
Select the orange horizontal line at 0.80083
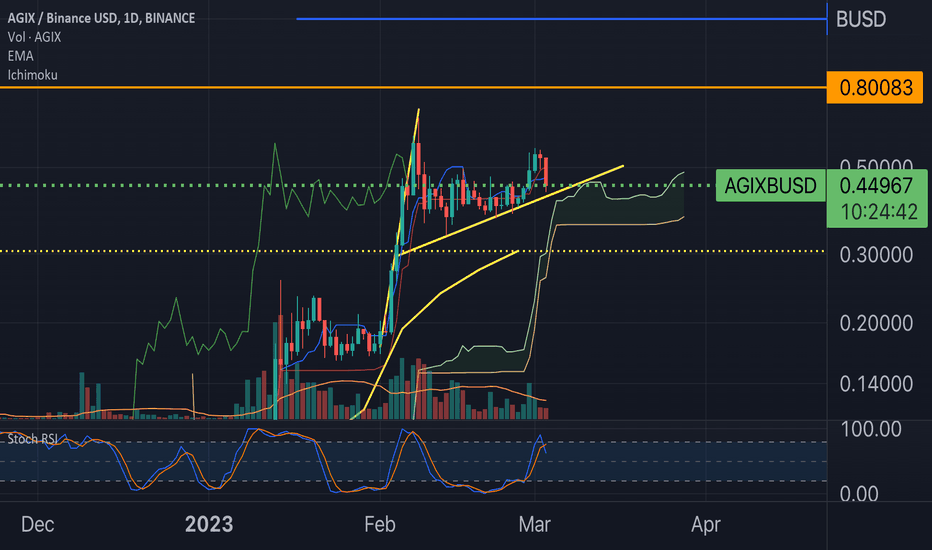coord(413,87)
